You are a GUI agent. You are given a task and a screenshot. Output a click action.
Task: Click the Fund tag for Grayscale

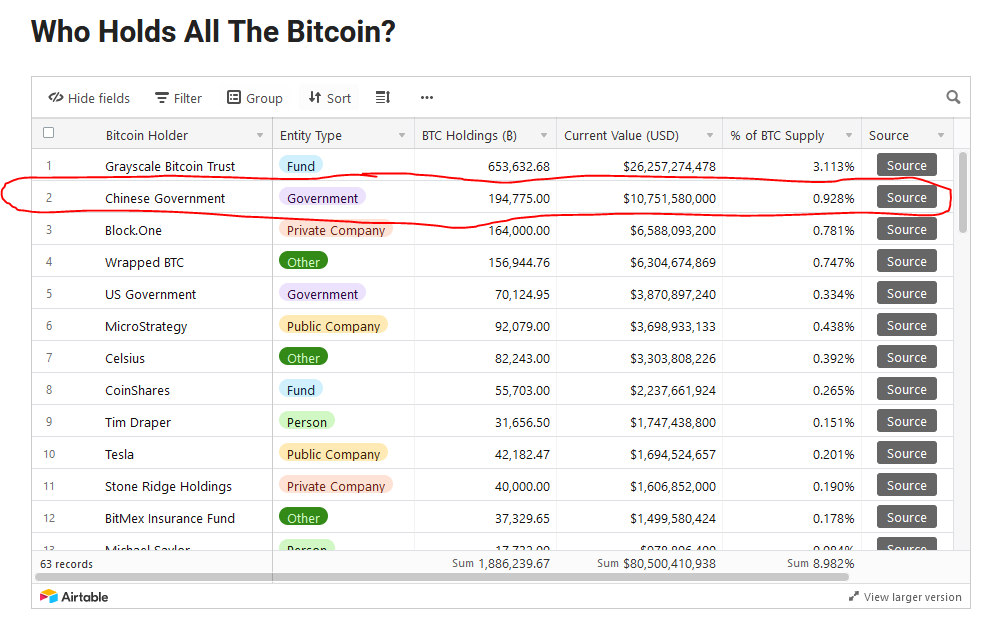click(x=300, y=165)
